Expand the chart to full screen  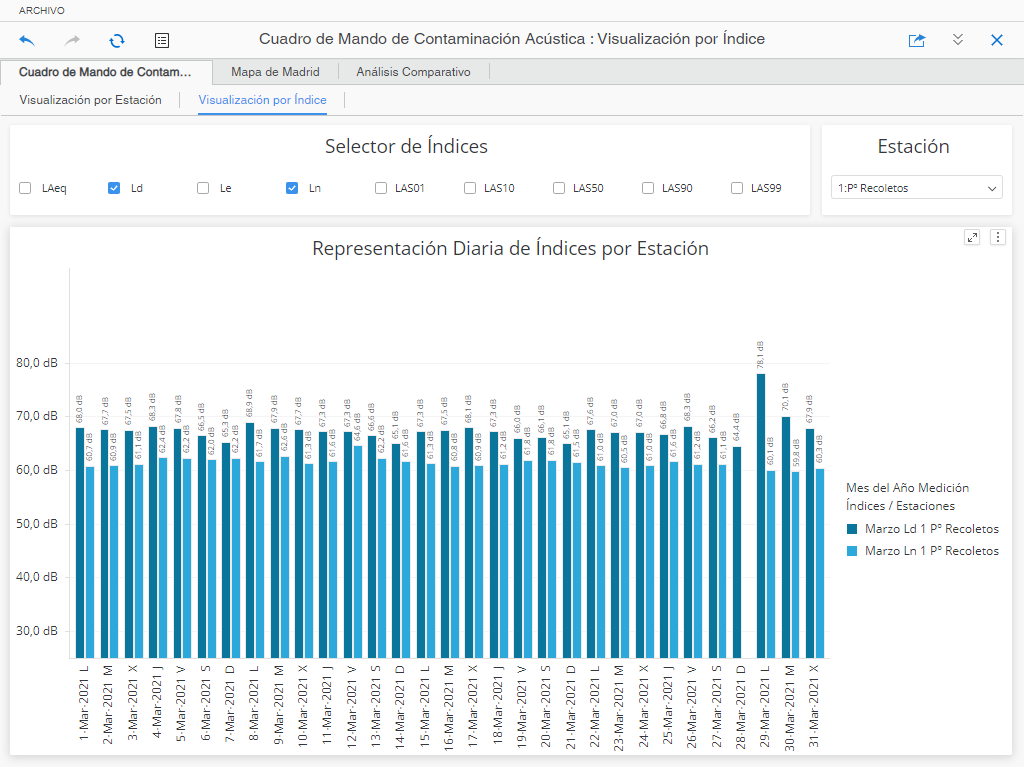pos(972,237)
